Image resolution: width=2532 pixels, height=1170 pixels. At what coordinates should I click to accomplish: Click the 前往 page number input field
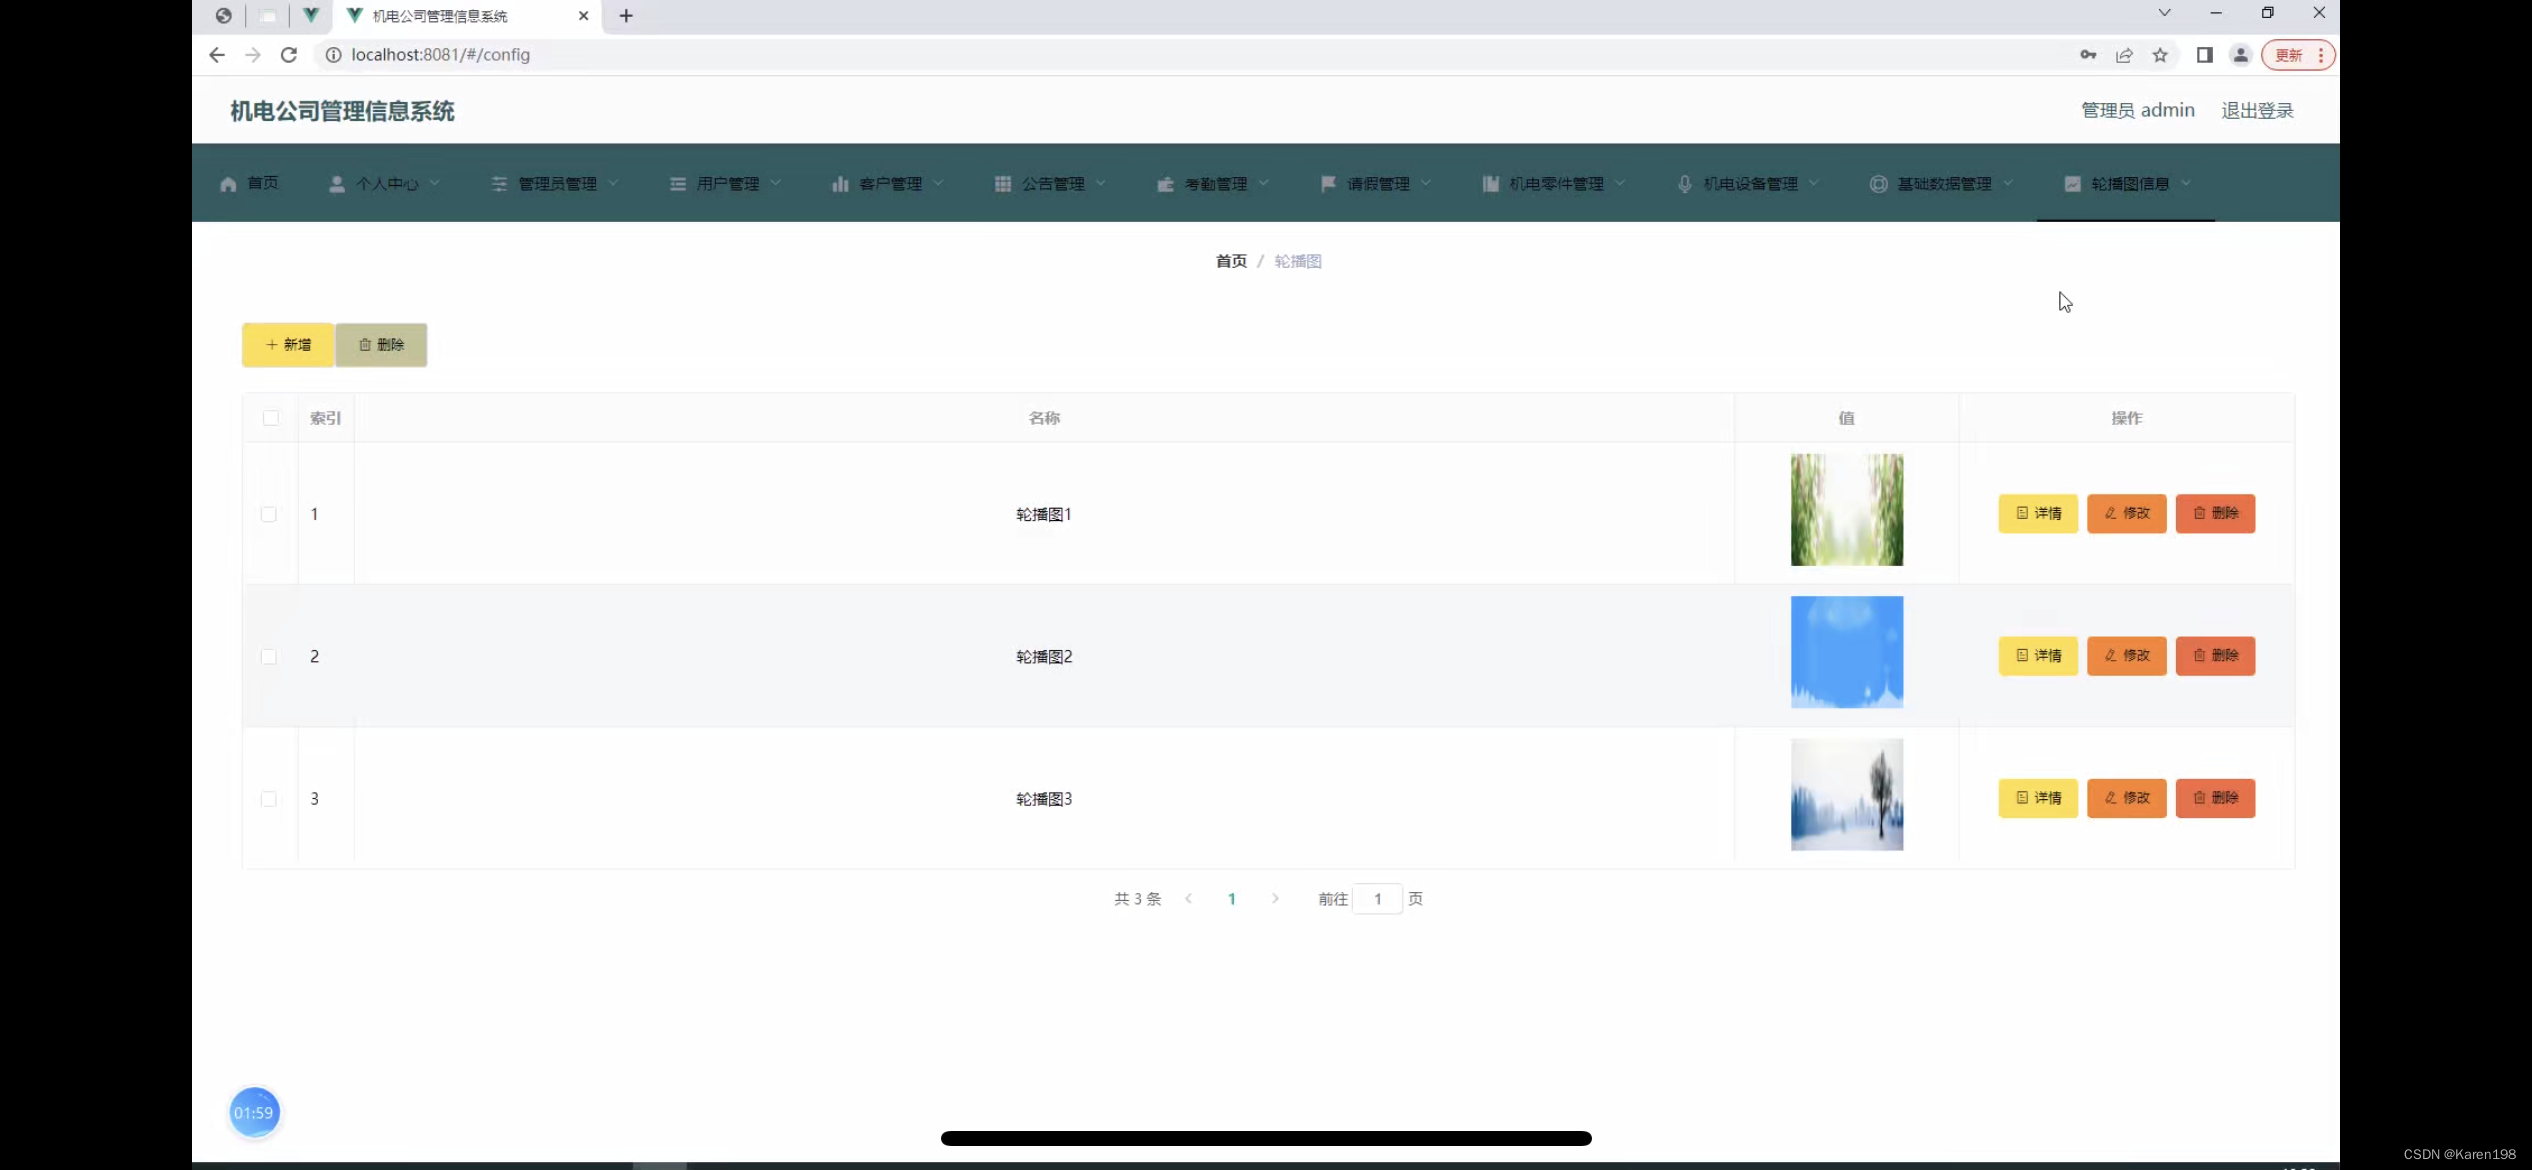coord(1377,899)
